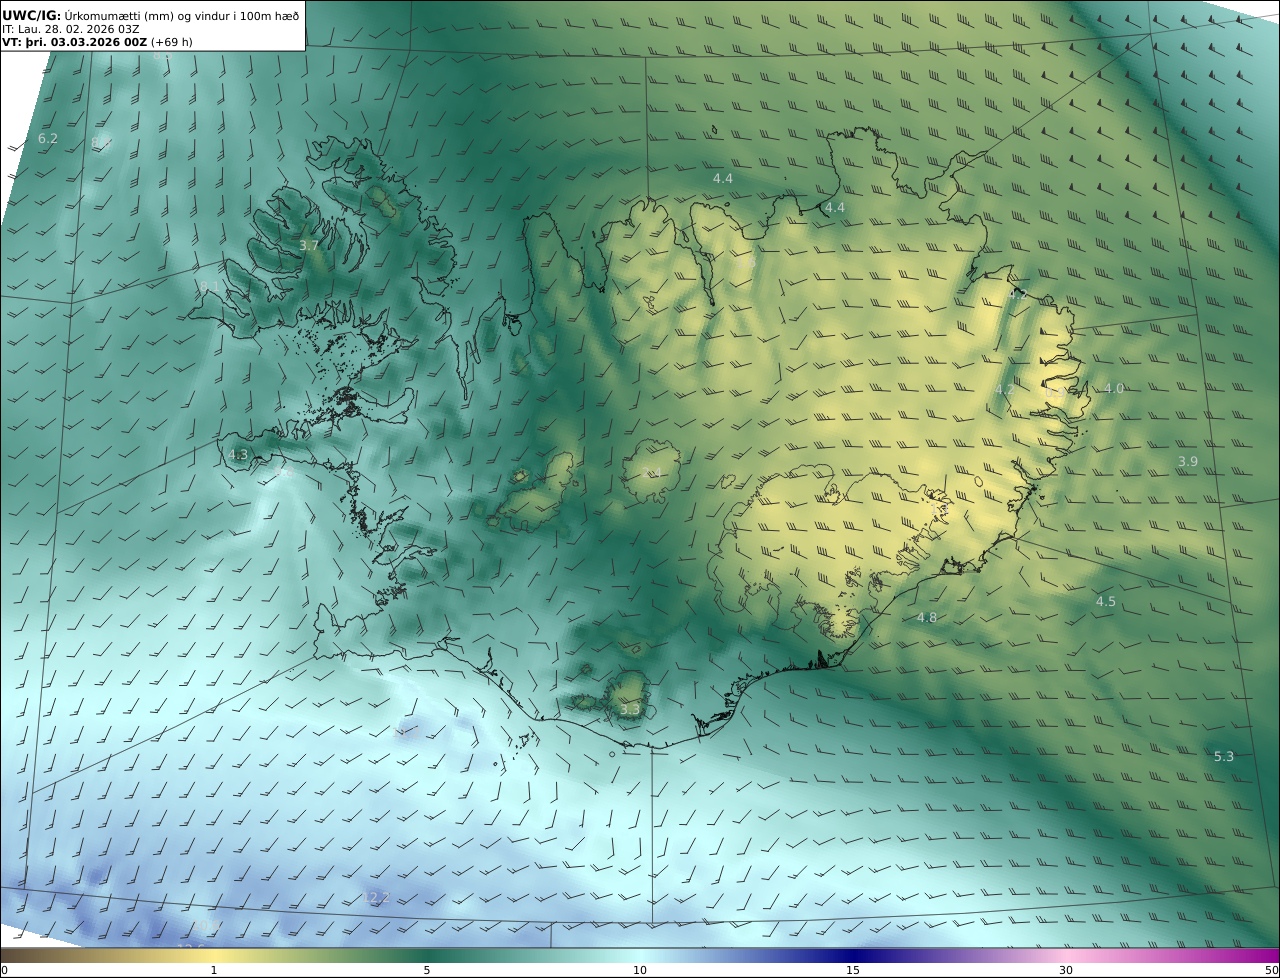Click the valid time line 'VT: þri. 03.03.2026 00Z (+69 h)'
The height and width of the screenshot is (978, 1280).
tap(98, 42)
